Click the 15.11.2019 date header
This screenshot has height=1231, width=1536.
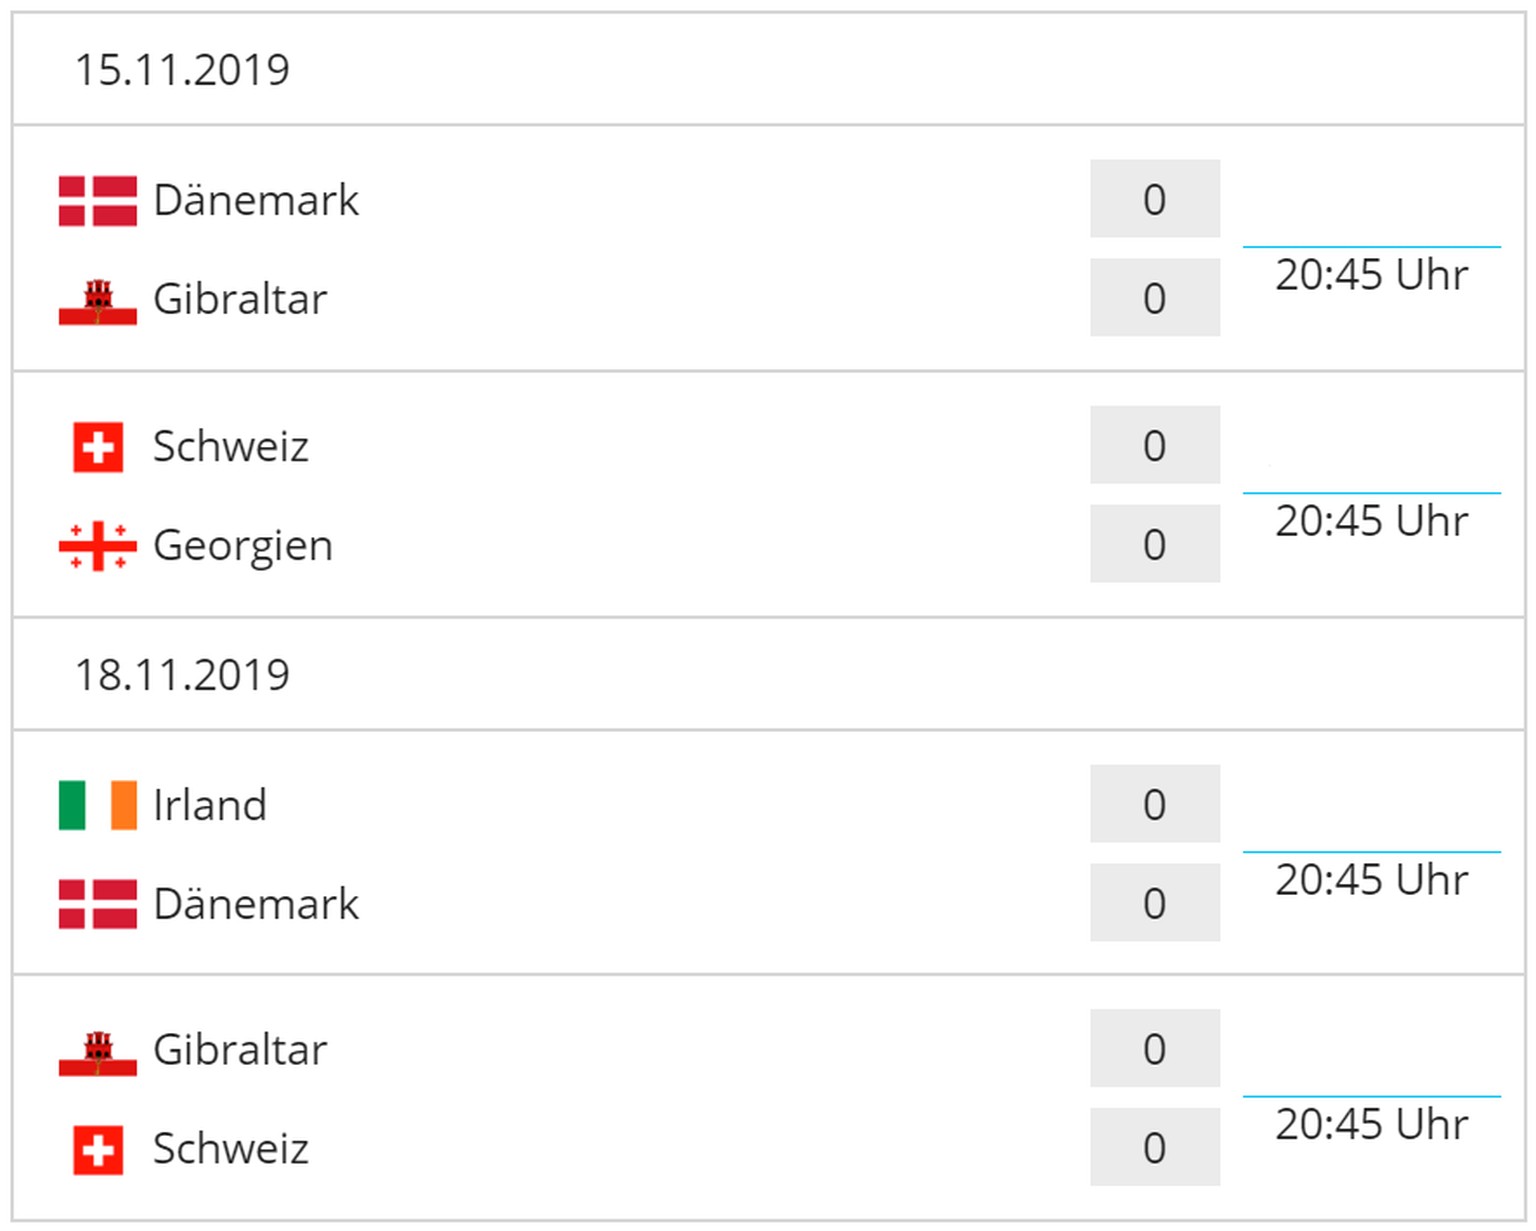point(182,70)
